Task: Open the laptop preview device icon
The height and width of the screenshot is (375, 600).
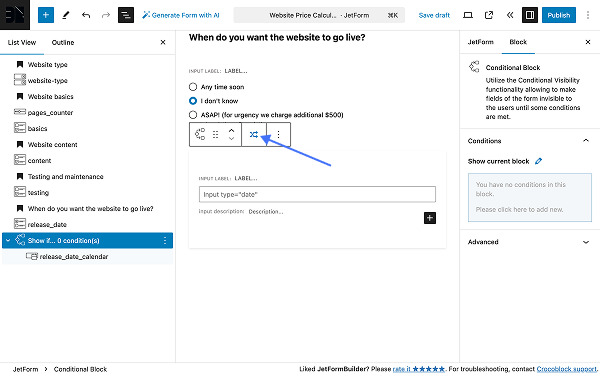Action: 468,15
